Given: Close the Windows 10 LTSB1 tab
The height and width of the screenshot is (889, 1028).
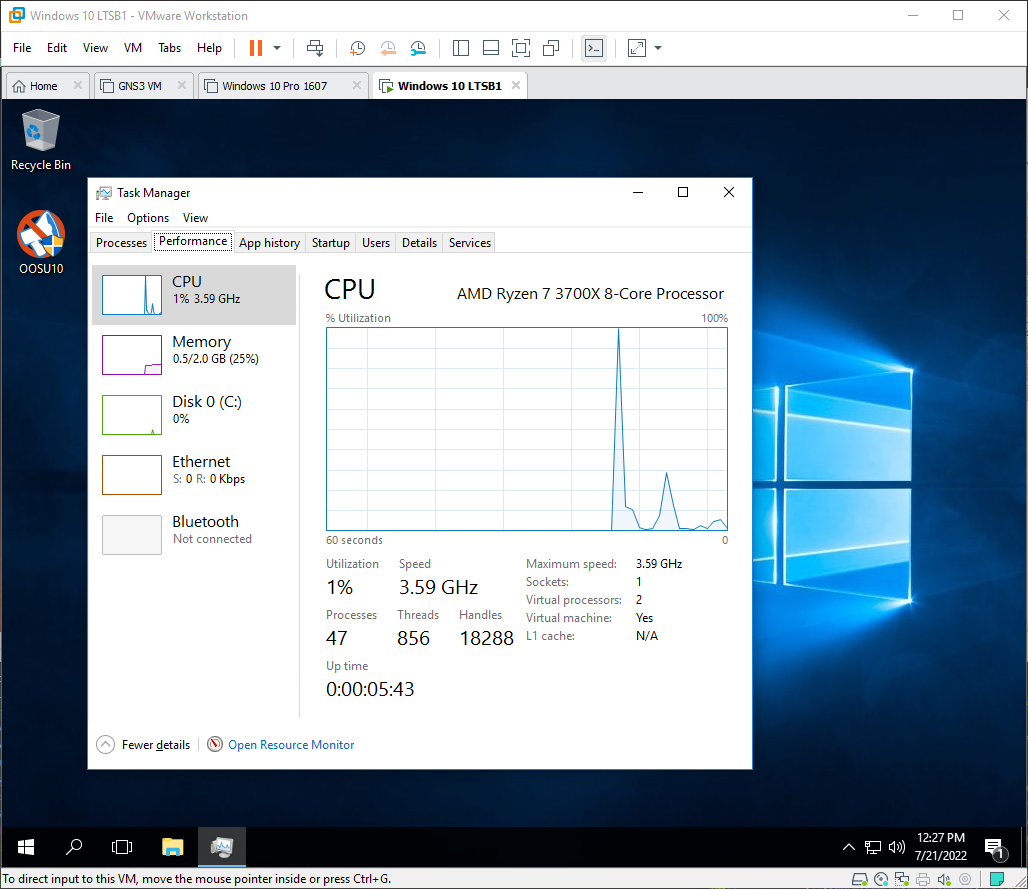Looking at the screenshot, I should (x=516, y=85).
